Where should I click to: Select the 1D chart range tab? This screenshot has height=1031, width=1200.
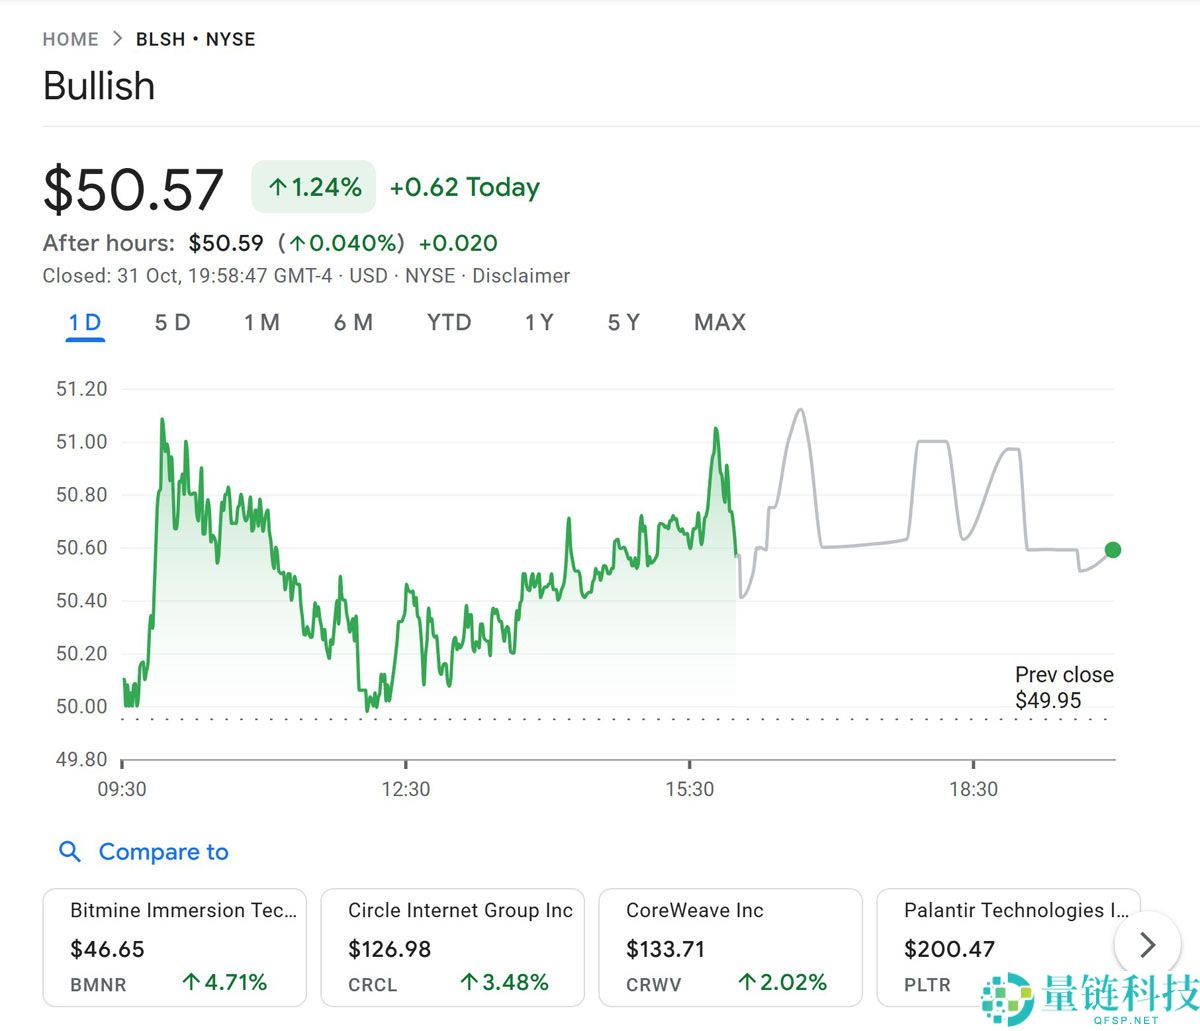(85, 323)
